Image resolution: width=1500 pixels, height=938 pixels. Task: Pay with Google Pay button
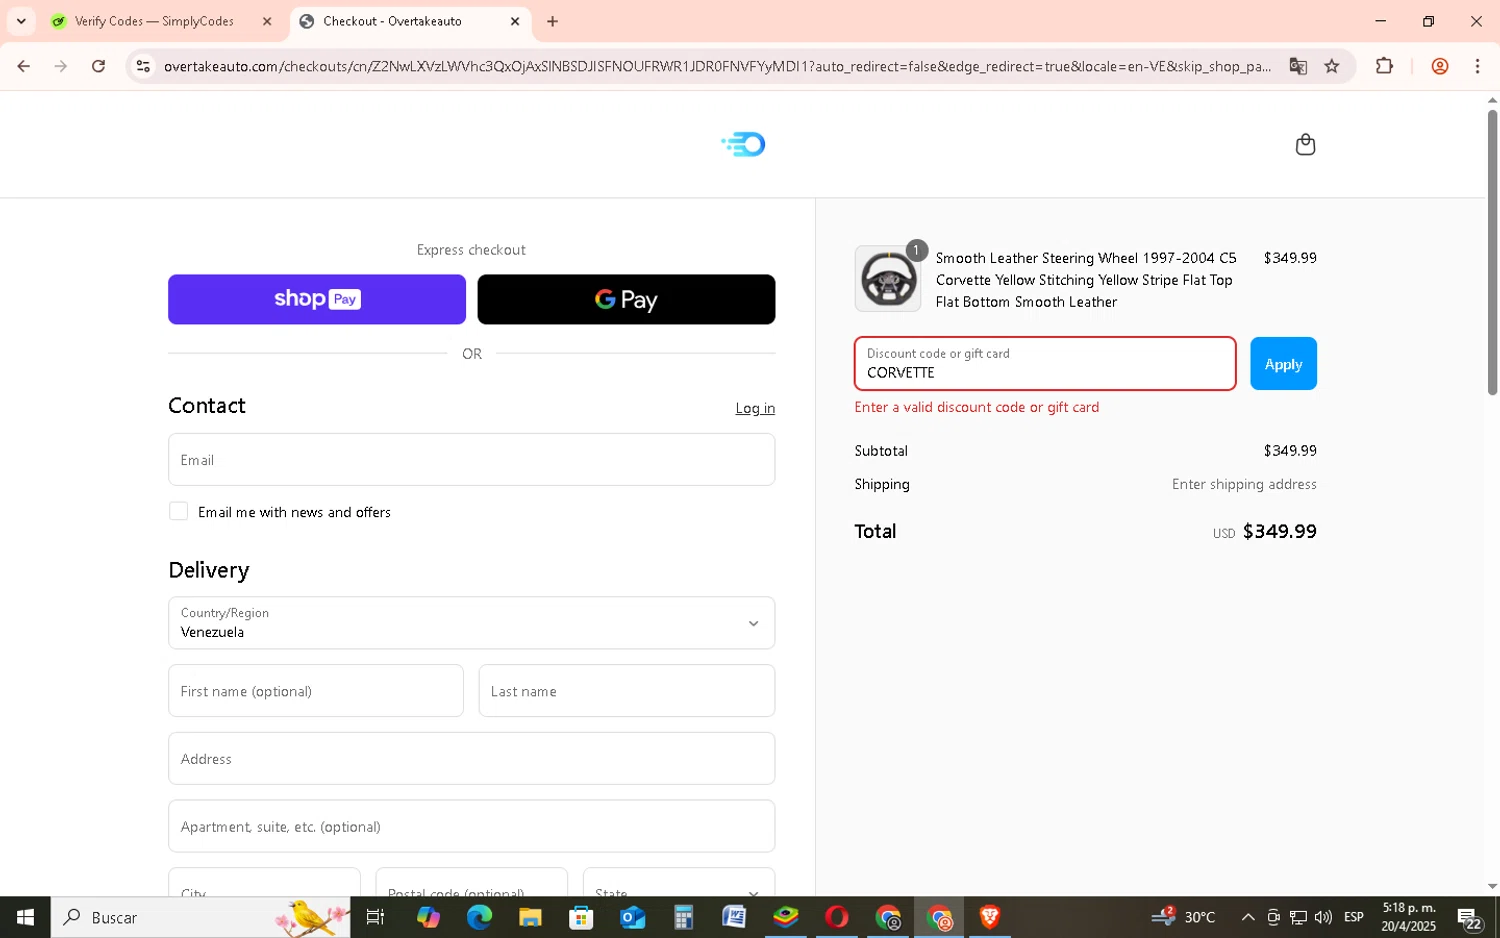click(x=626, y=299)
